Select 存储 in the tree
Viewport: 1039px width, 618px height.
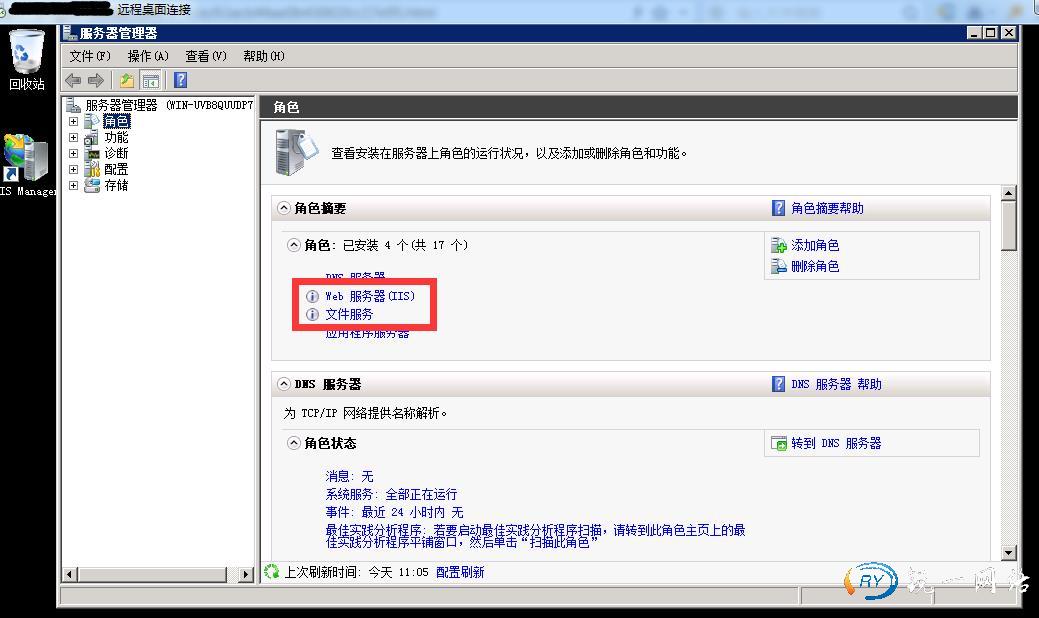click(x=116, y=185)
